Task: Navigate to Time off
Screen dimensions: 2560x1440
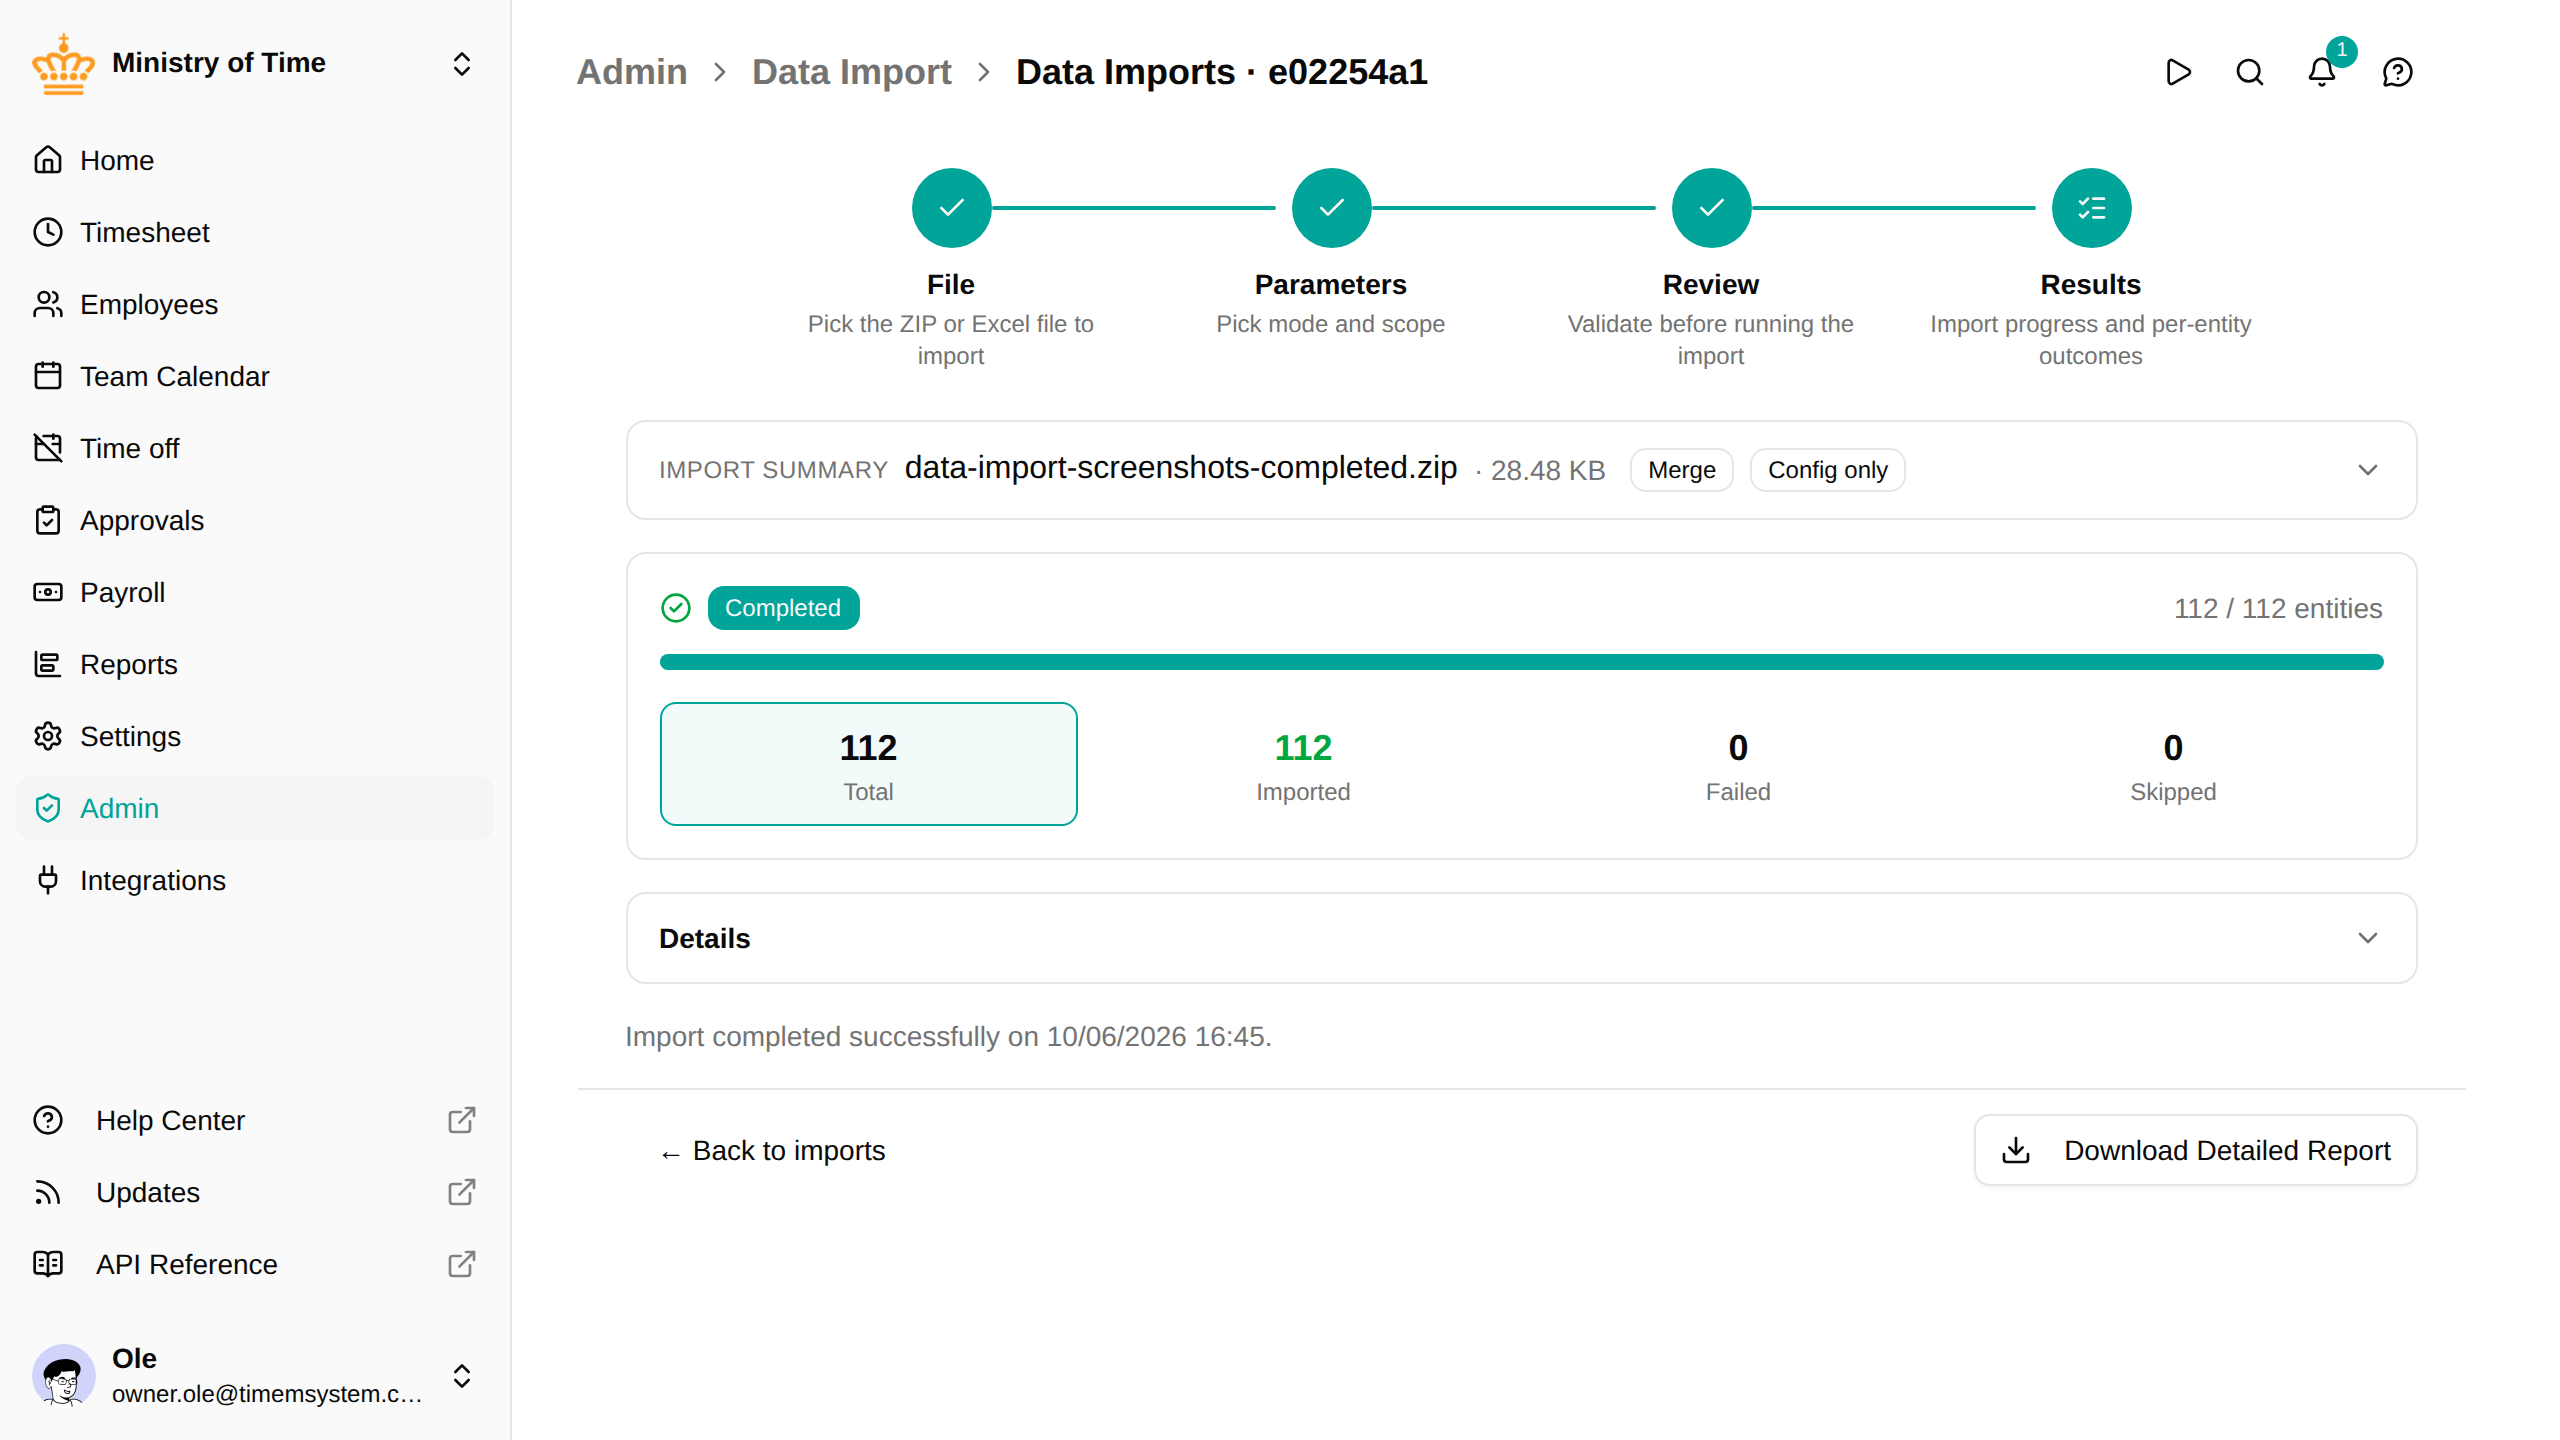Action: (x=255, y=448)
